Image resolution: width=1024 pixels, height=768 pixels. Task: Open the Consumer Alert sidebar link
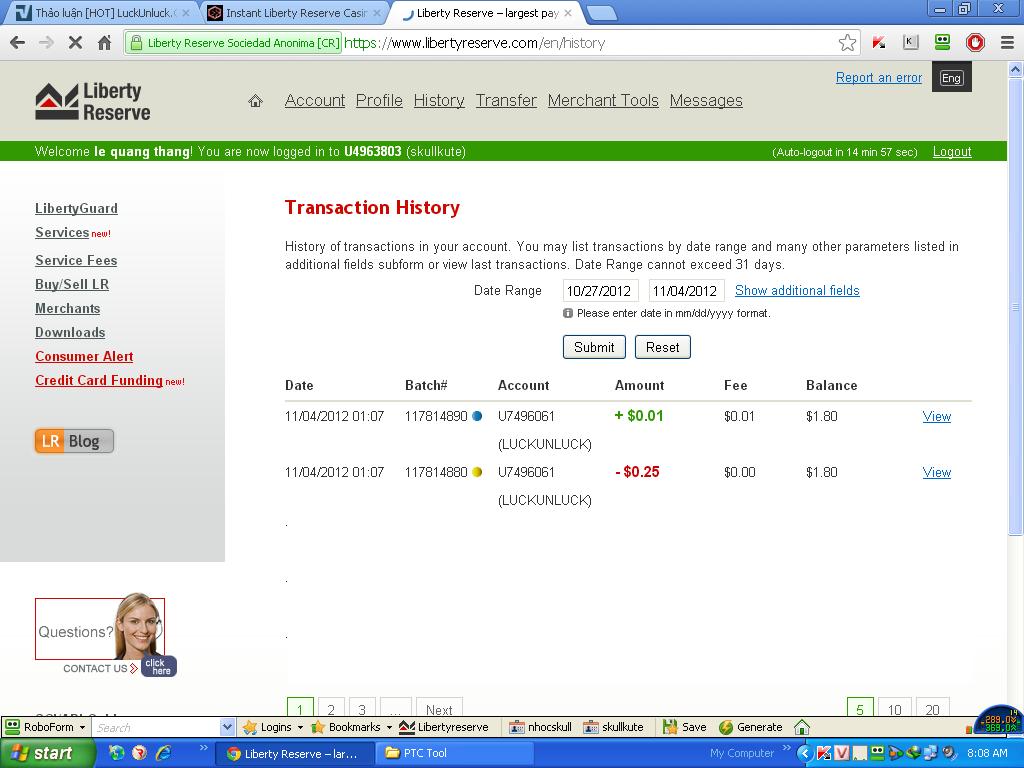[x=84, y=357]
